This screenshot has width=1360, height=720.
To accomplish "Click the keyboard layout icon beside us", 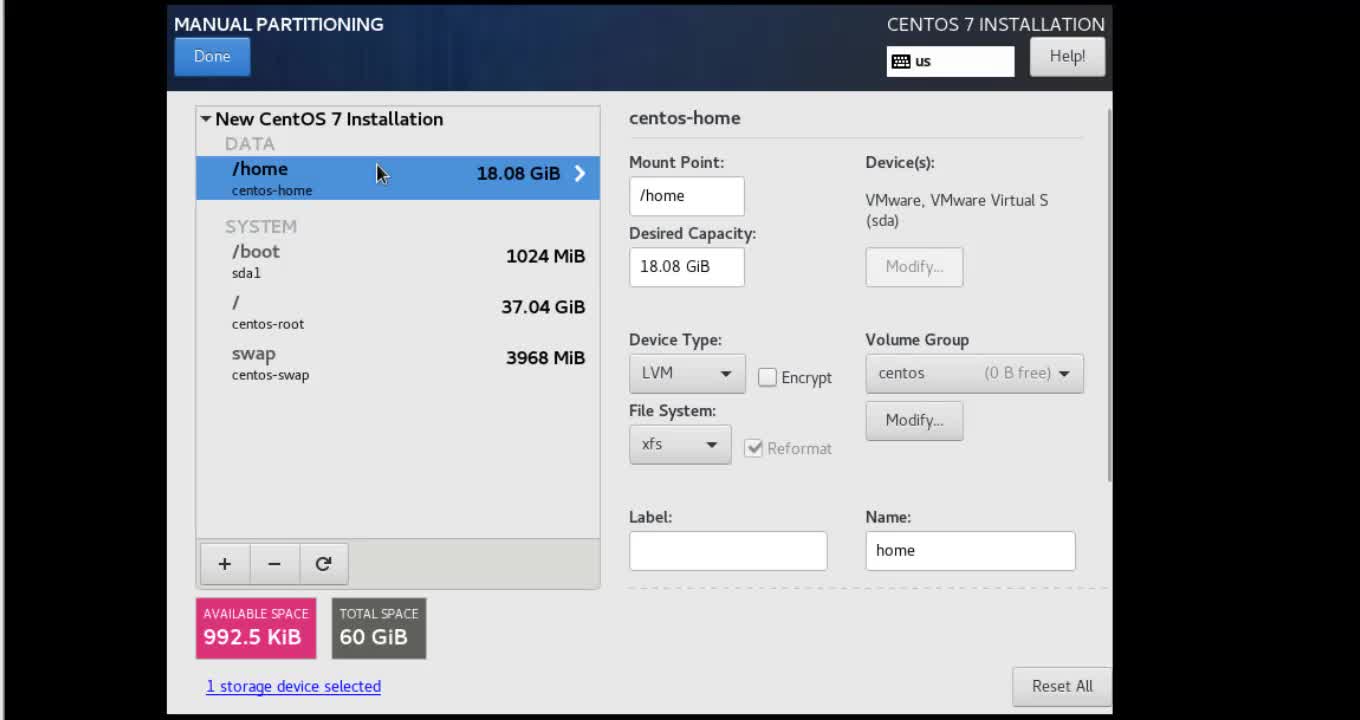I will tap(901, 61).
